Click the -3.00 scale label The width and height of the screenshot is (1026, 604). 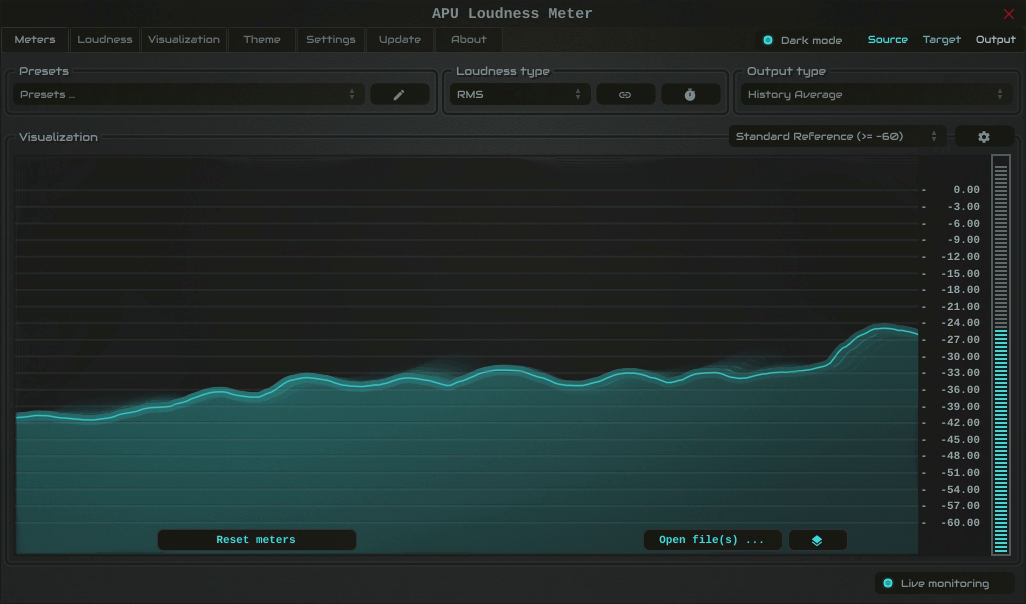(x=963, y=207)
